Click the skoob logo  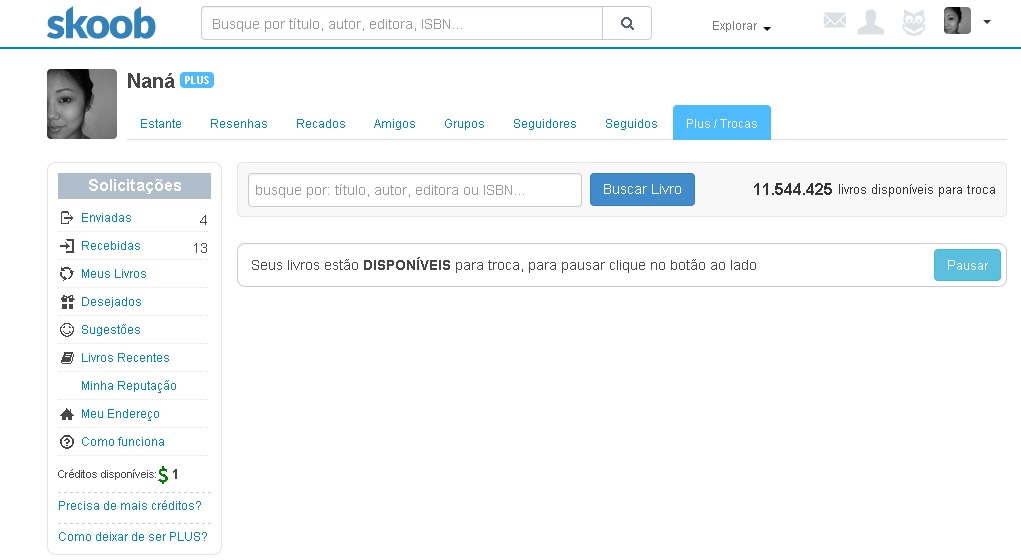[x=101, y=23]
